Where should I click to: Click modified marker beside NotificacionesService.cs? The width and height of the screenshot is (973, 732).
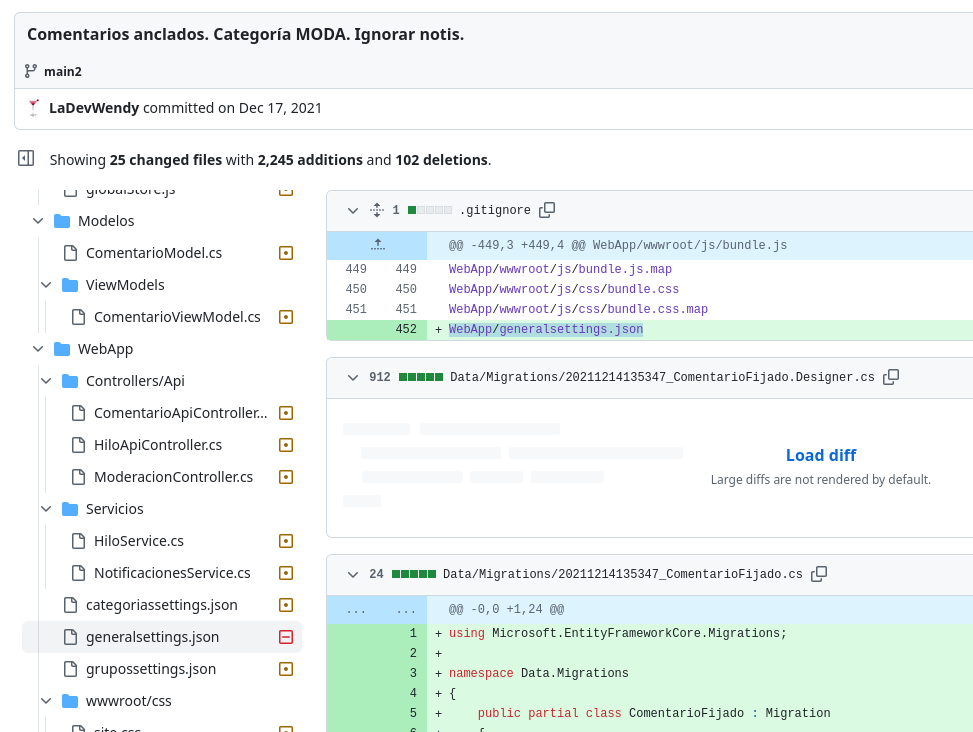[286, 573]
